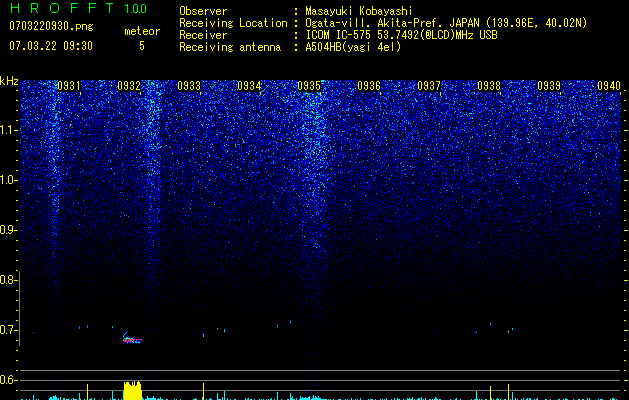Click the 'Receiver' field label

(x=203, y=35)
